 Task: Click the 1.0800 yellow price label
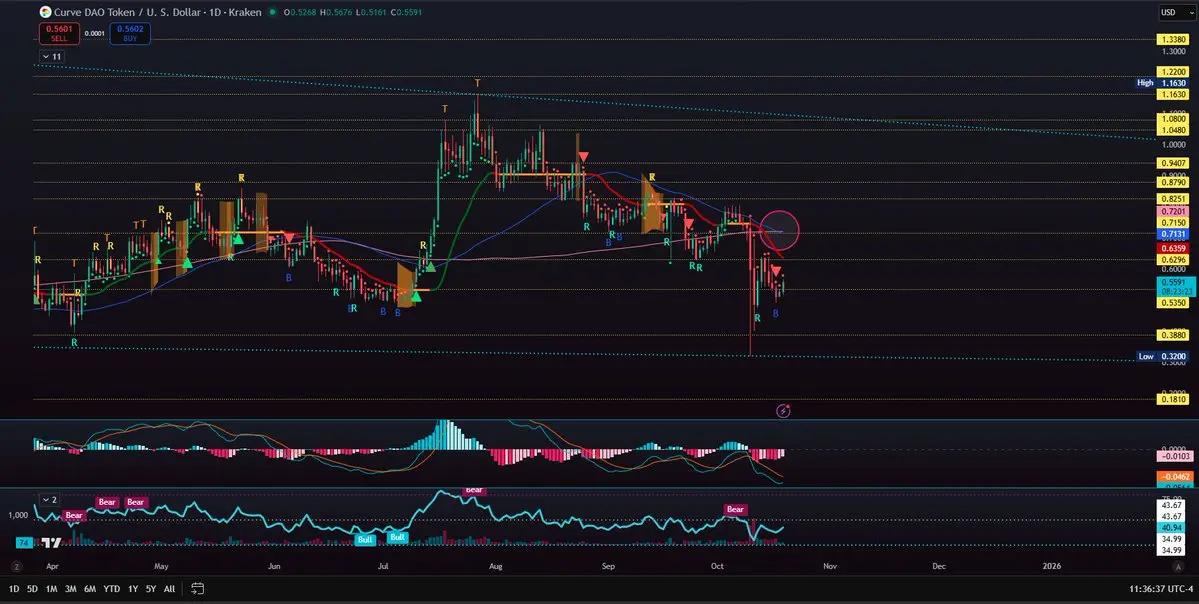point(1173,119)
